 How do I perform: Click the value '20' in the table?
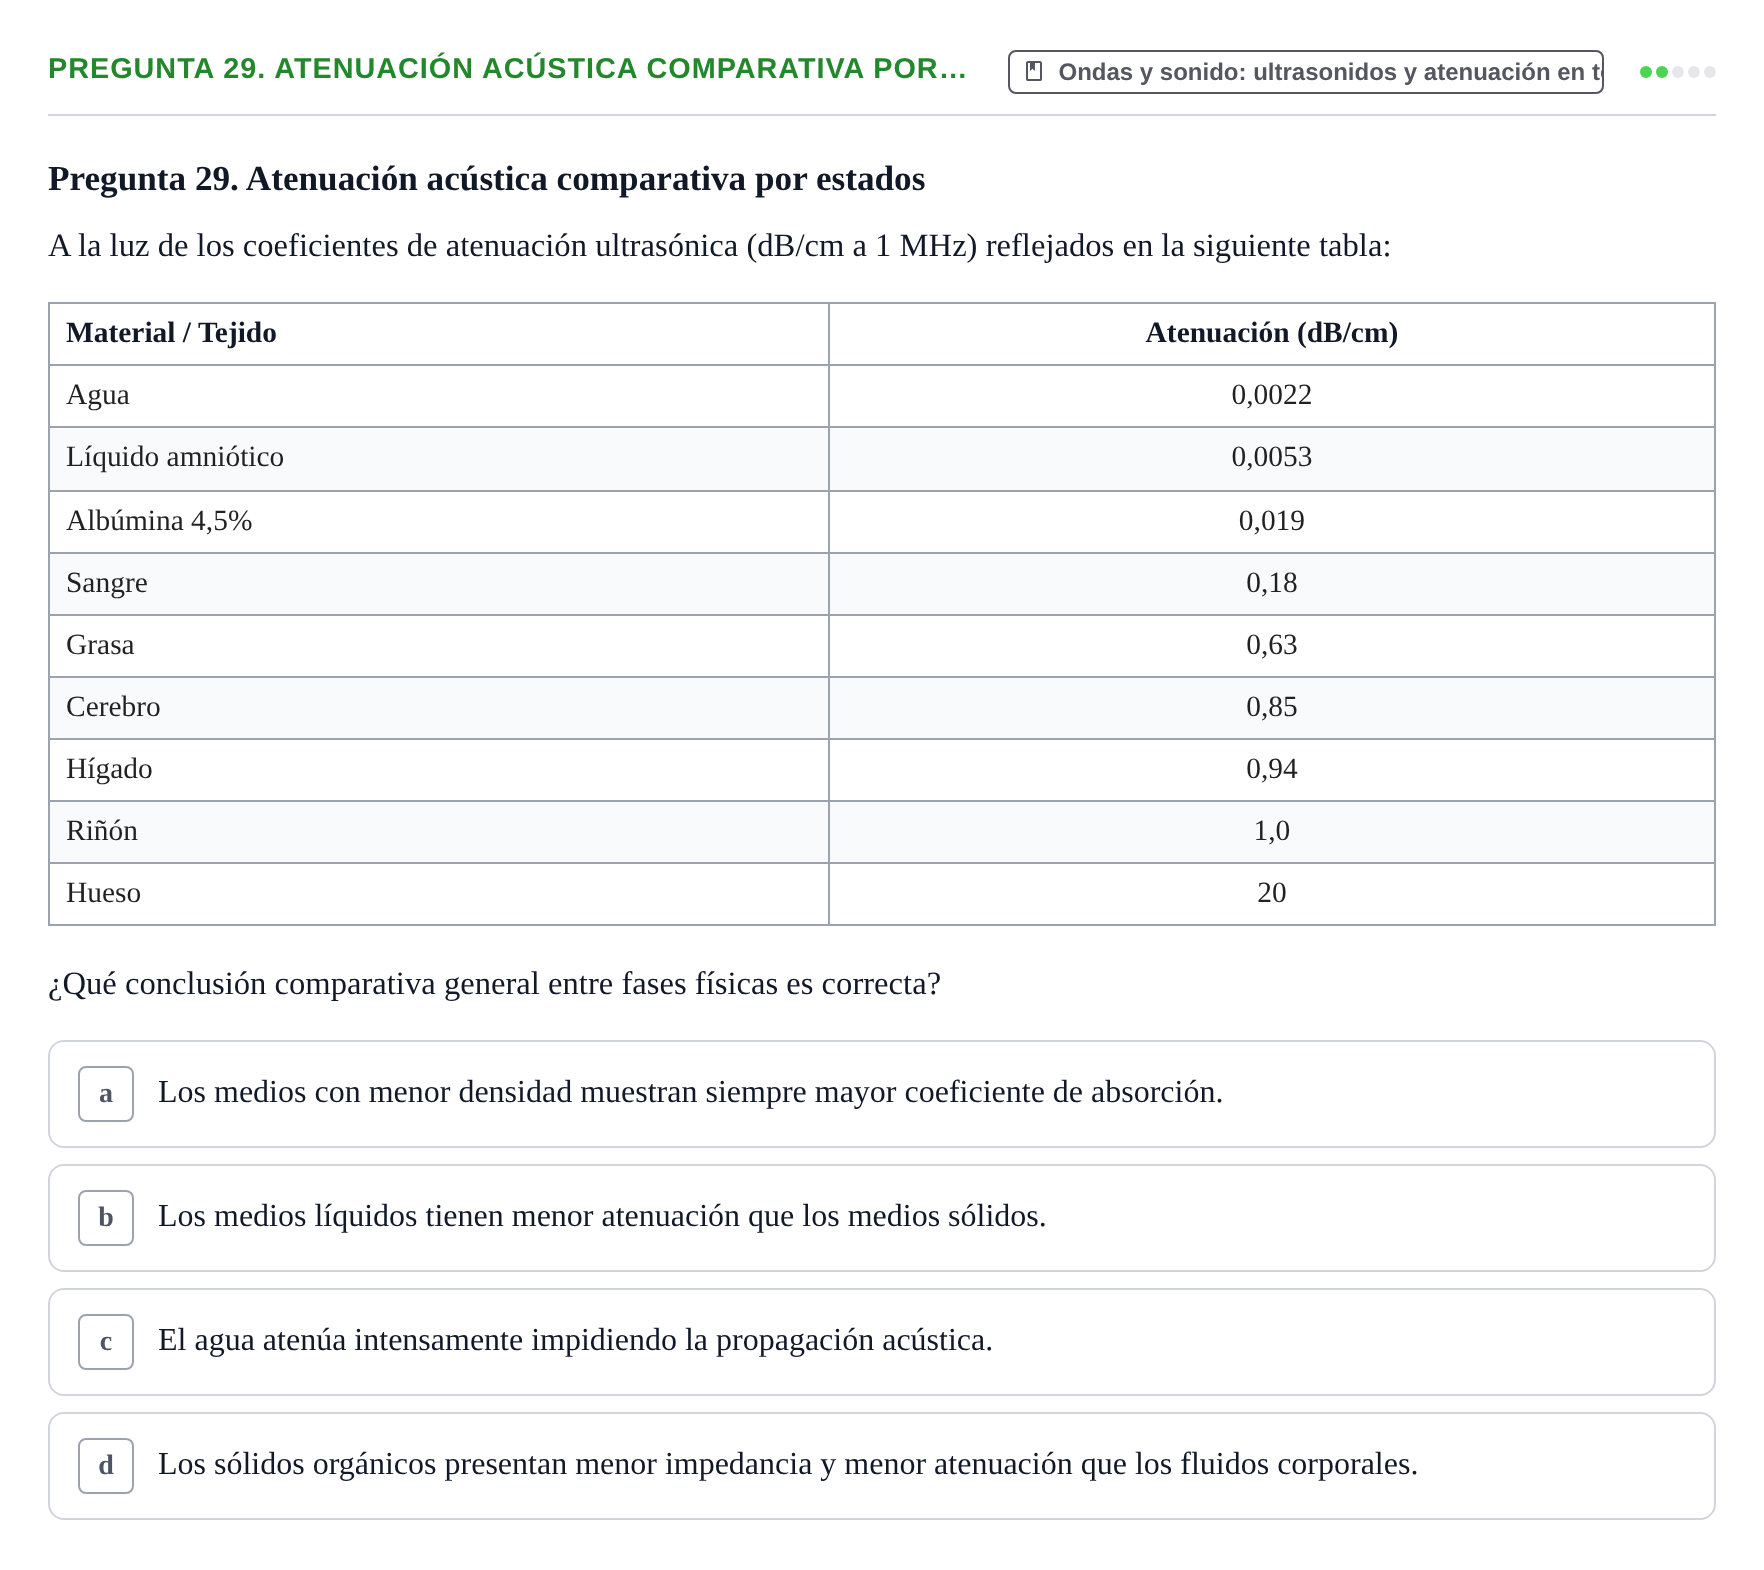point(1271,893)
